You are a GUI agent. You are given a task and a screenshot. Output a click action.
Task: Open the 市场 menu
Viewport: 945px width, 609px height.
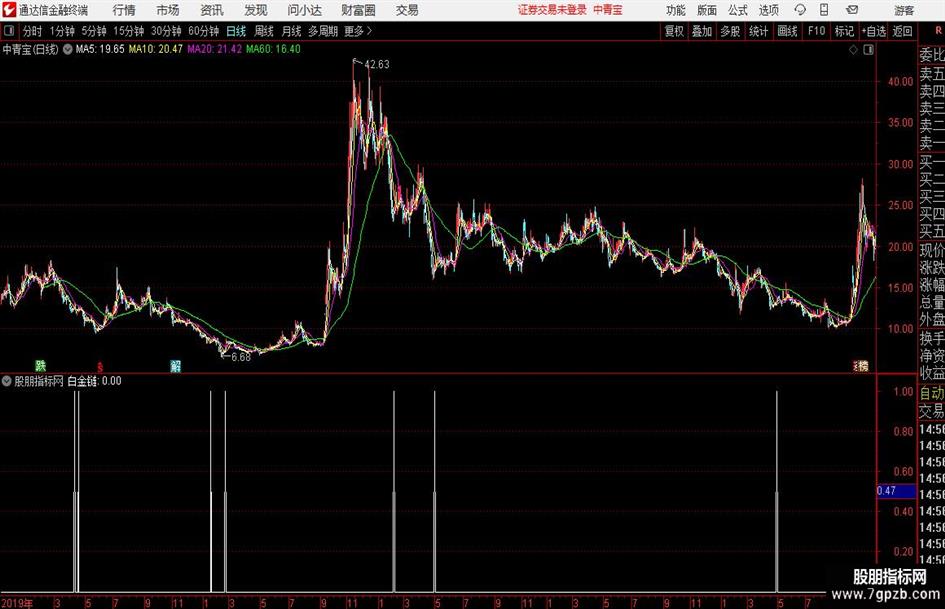(168, 10)
